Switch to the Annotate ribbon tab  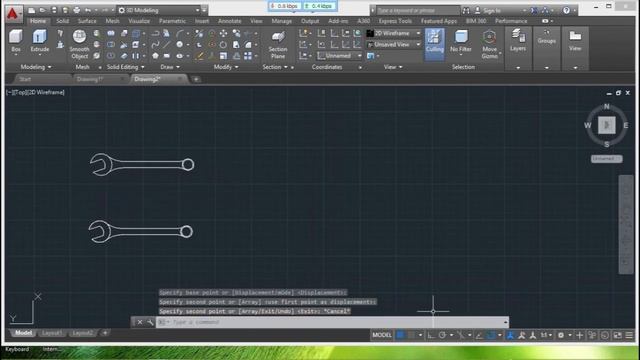(229, 21)
